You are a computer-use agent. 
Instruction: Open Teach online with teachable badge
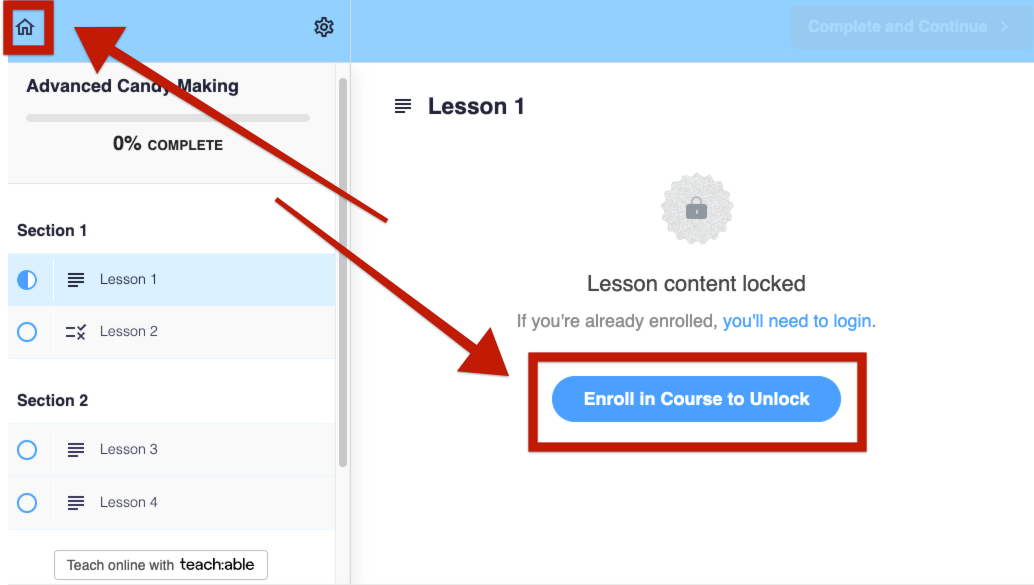click(x=161, y=565)
